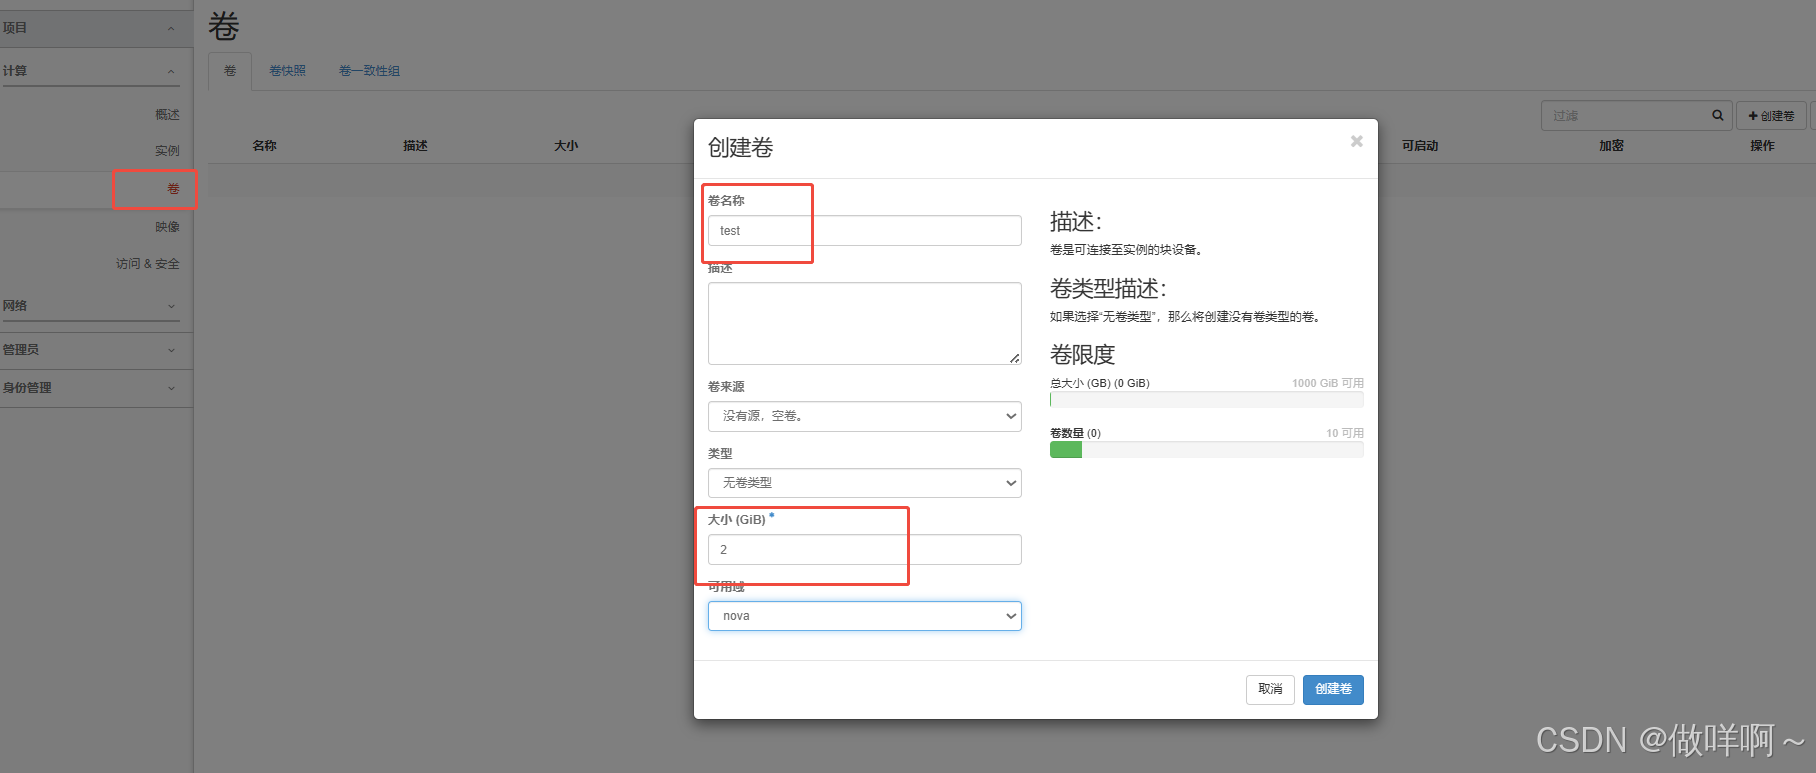
Task: Open 实例 in the sidebar
Action: [167, 151]
